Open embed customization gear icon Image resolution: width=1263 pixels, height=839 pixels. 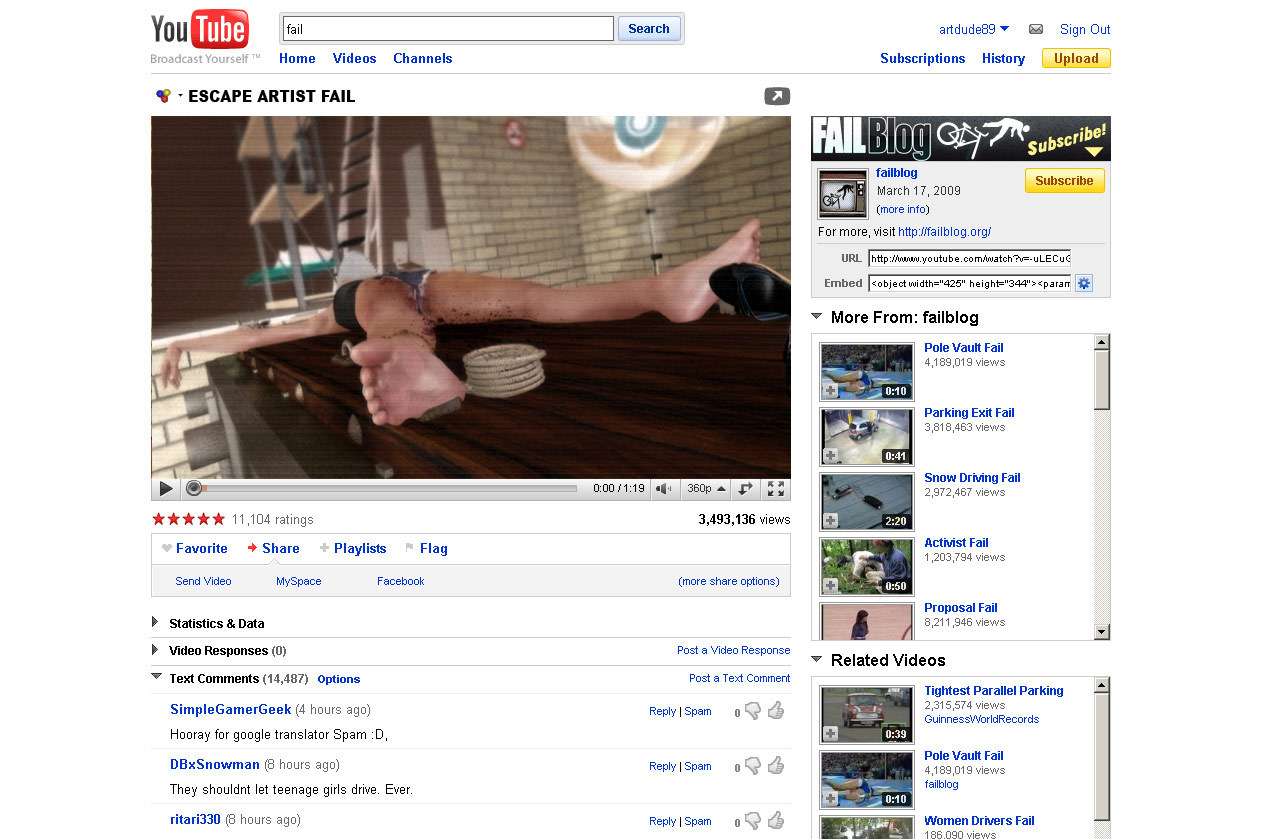(x=1084, y=283)
